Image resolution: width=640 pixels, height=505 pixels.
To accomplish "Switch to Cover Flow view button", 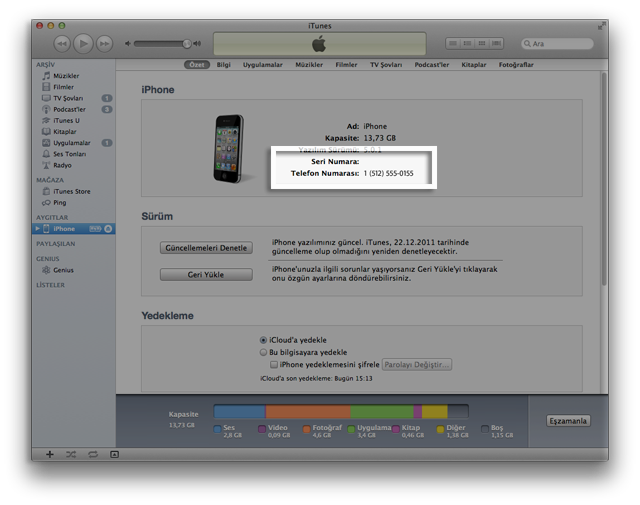I will pyautogui.click(x=496, y=43).
